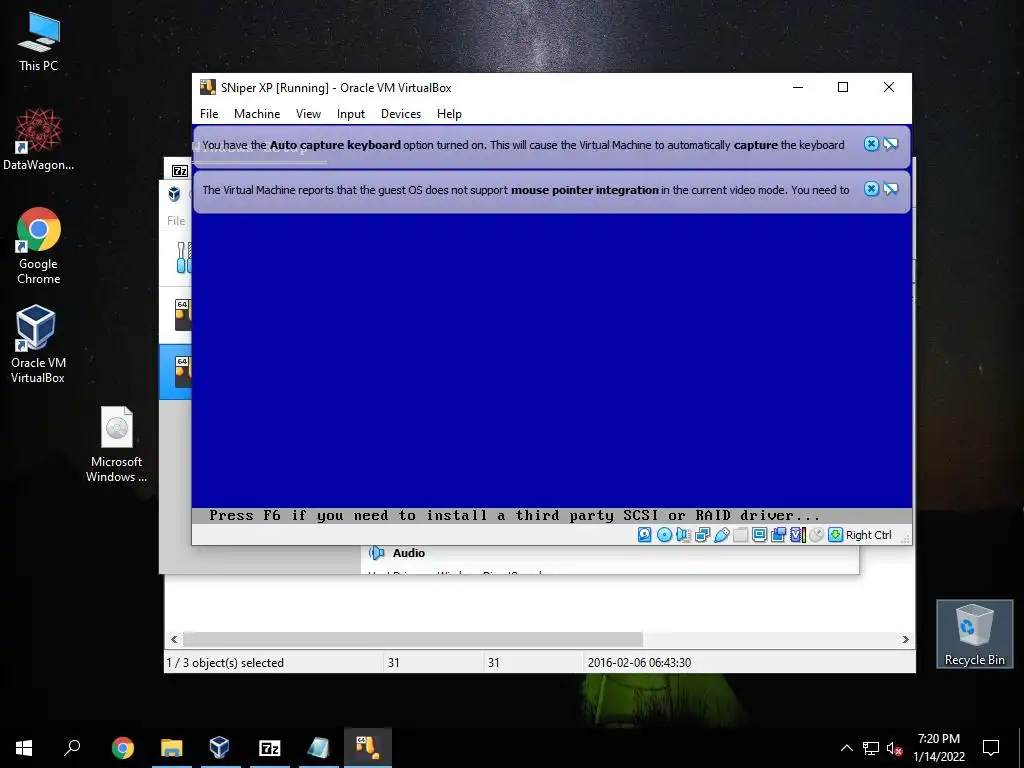
Task: Click the horizontal scrollbar thumb in 7-Zip
Action: click(413, 639)
